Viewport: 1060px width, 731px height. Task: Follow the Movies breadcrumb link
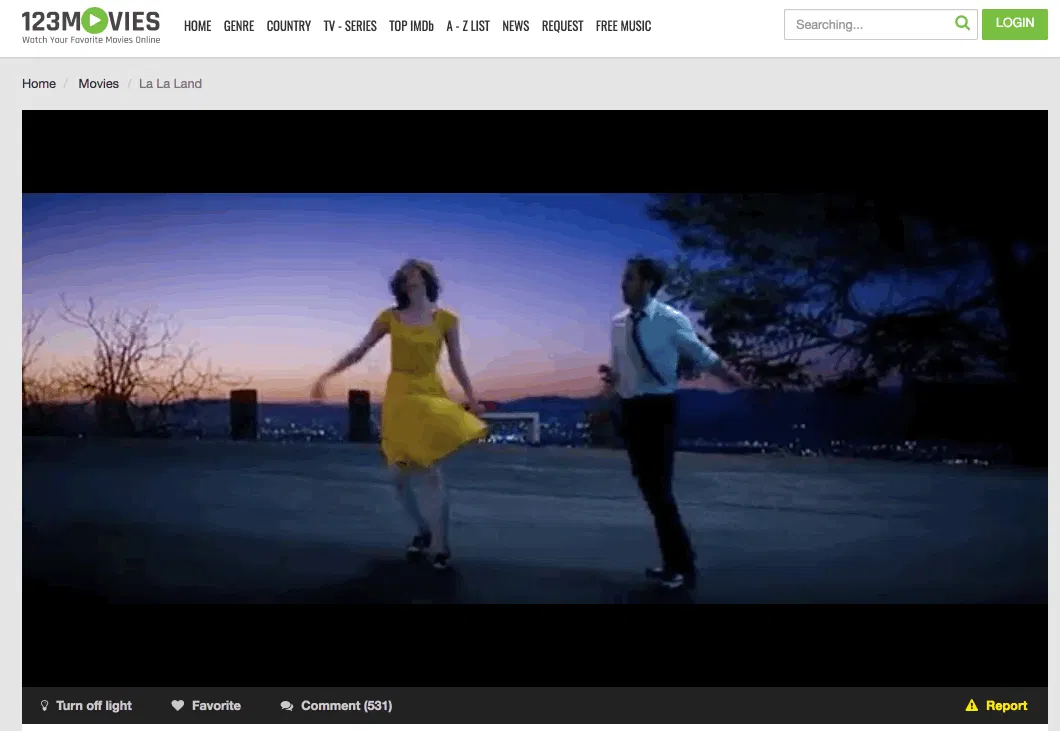point(99,83)
